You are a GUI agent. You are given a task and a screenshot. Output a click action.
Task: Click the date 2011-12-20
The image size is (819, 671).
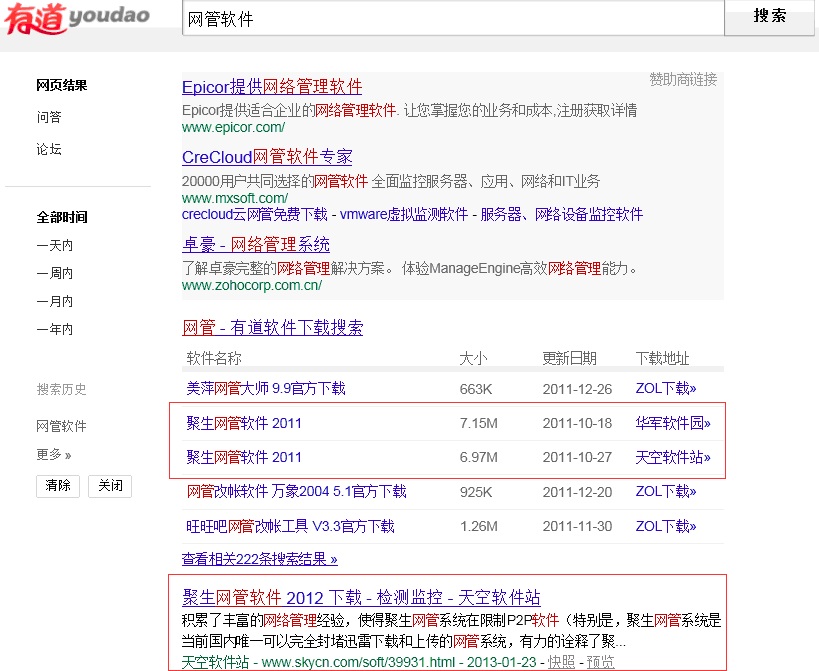tap(577, 492)
